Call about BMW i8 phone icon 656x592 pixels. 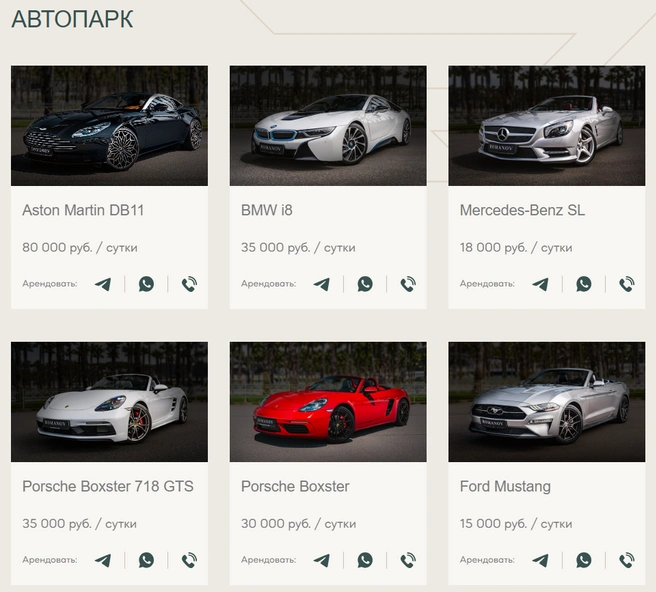tap(408, 284)
